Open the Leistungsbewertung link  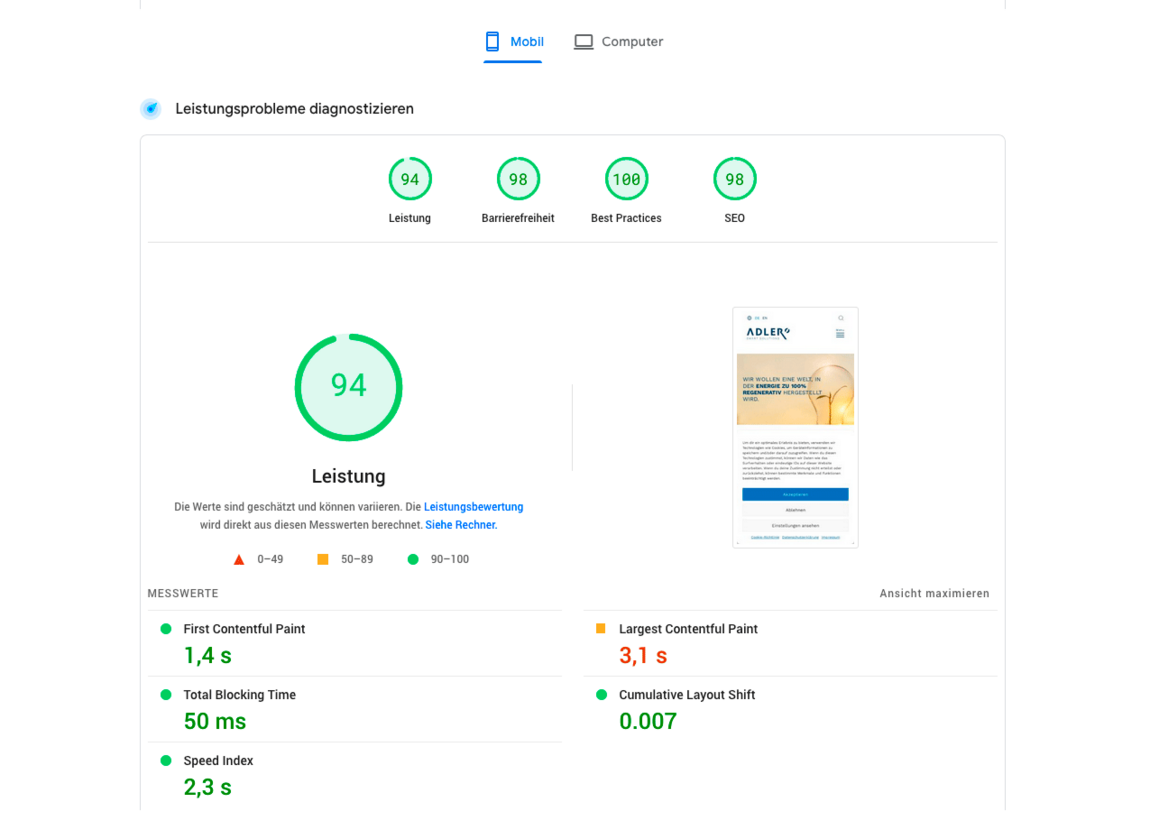pos(474,507)
